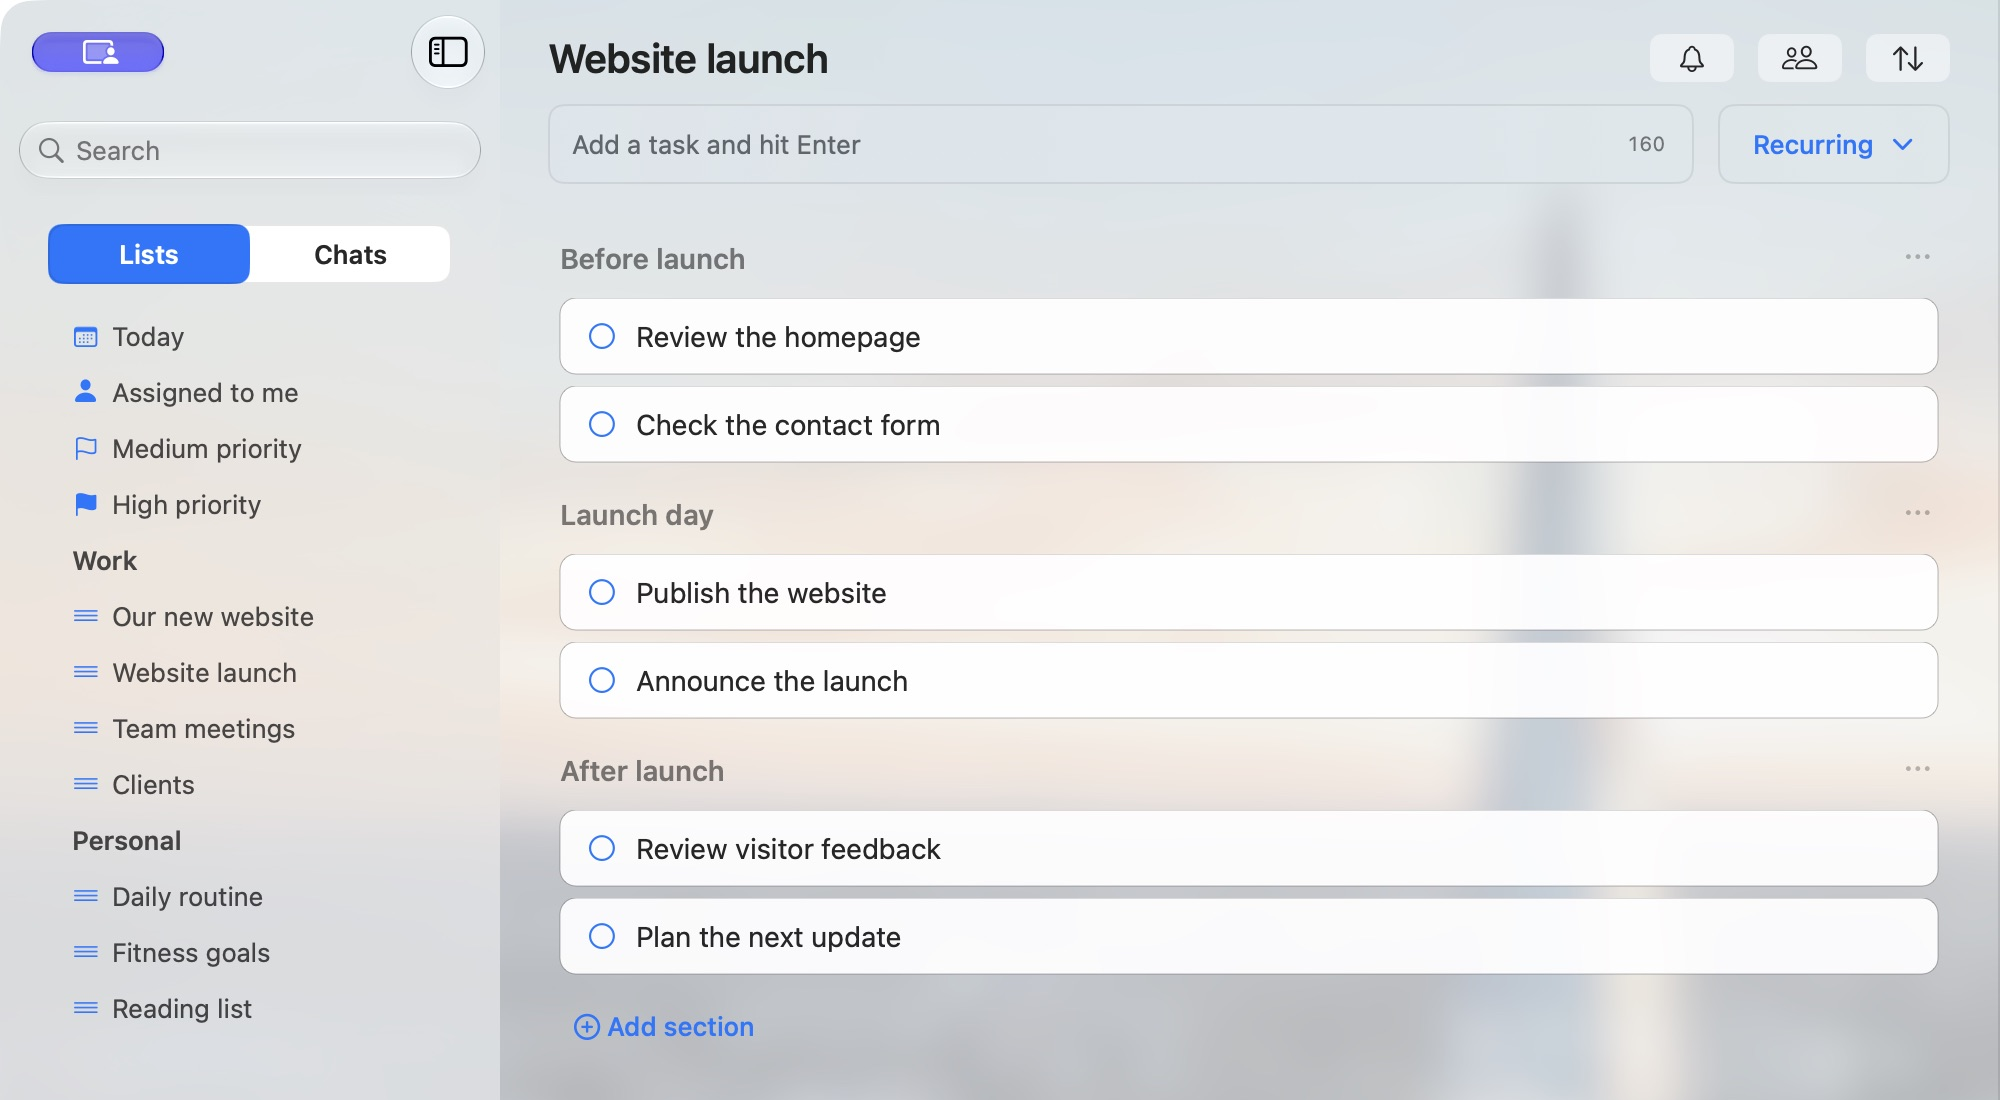Select Website launch in the sidebar
The image size is (2000, 1100).
tap(205, 673)
